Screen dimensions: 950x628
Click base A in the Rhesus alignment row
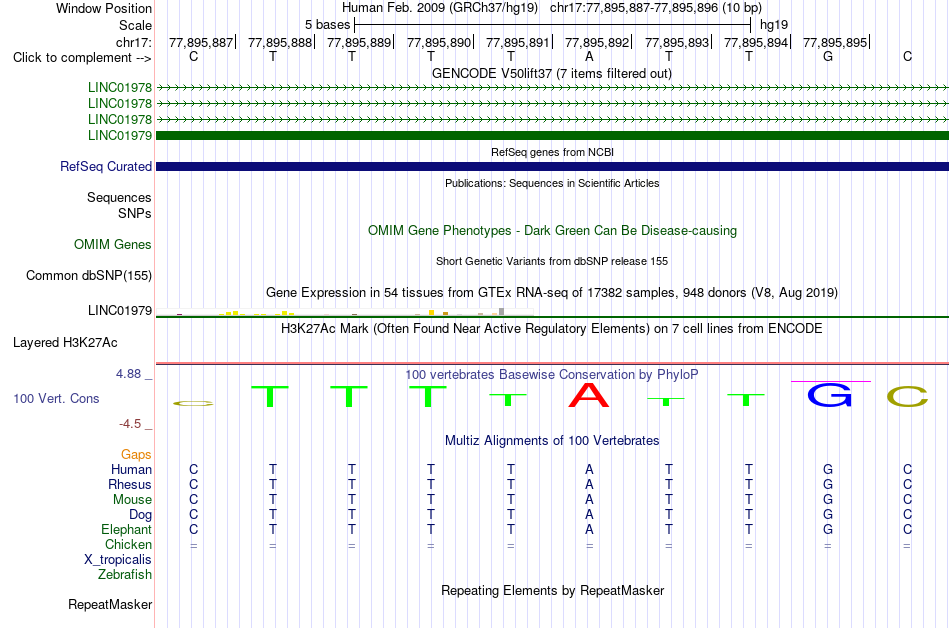click(x=589, y=484)
